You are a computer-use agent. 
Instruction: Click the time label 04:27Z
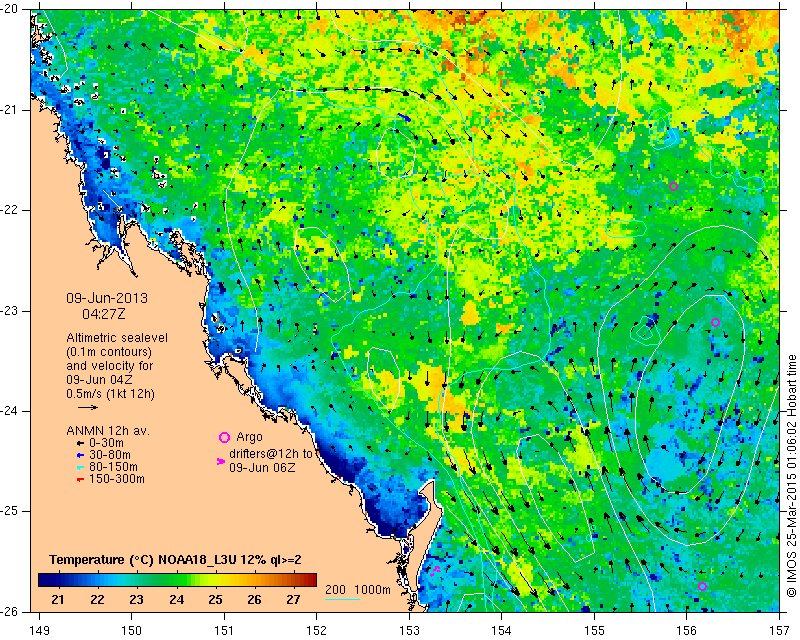tap(104, 314)
